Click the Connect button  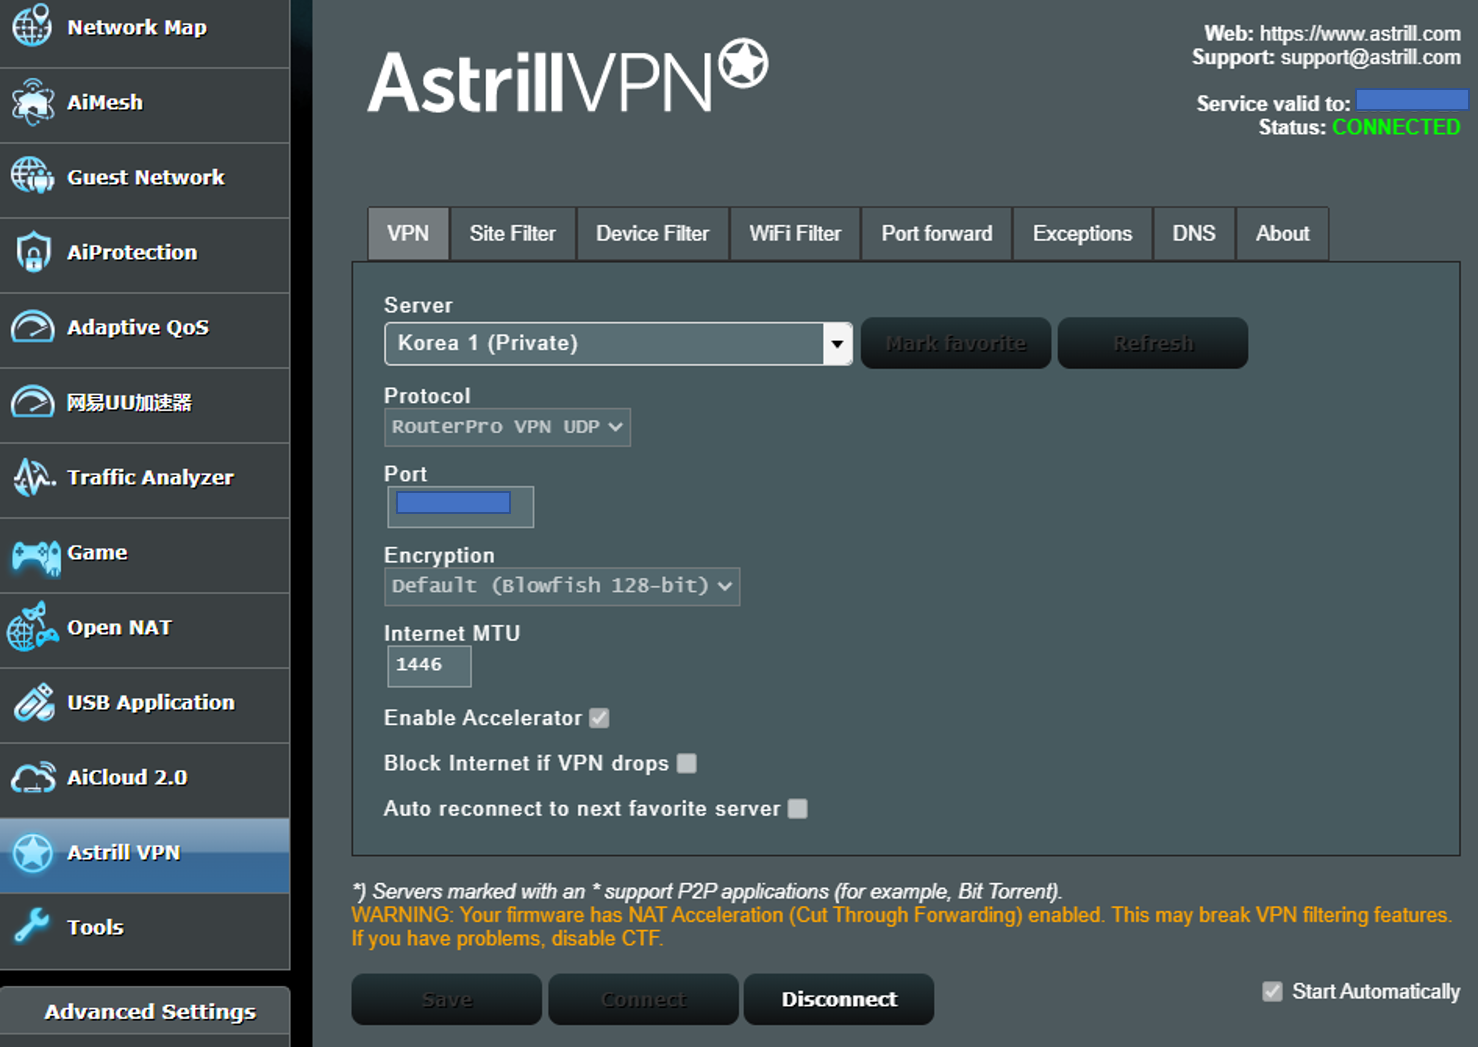(644, 999)
